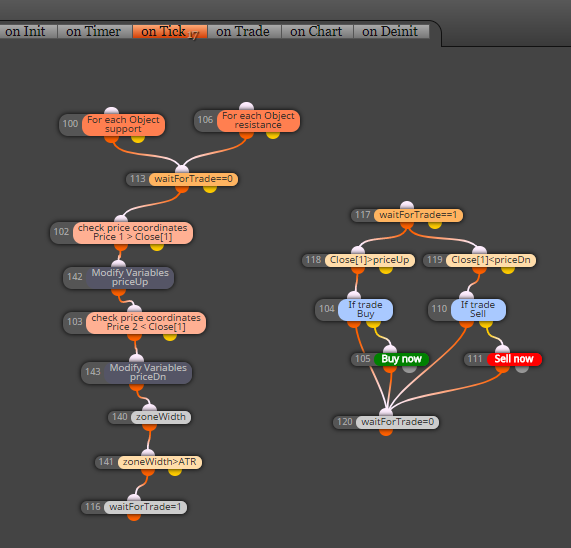Click input port atop support block
Screen dimensions: 571x548
tap(111, 111)
